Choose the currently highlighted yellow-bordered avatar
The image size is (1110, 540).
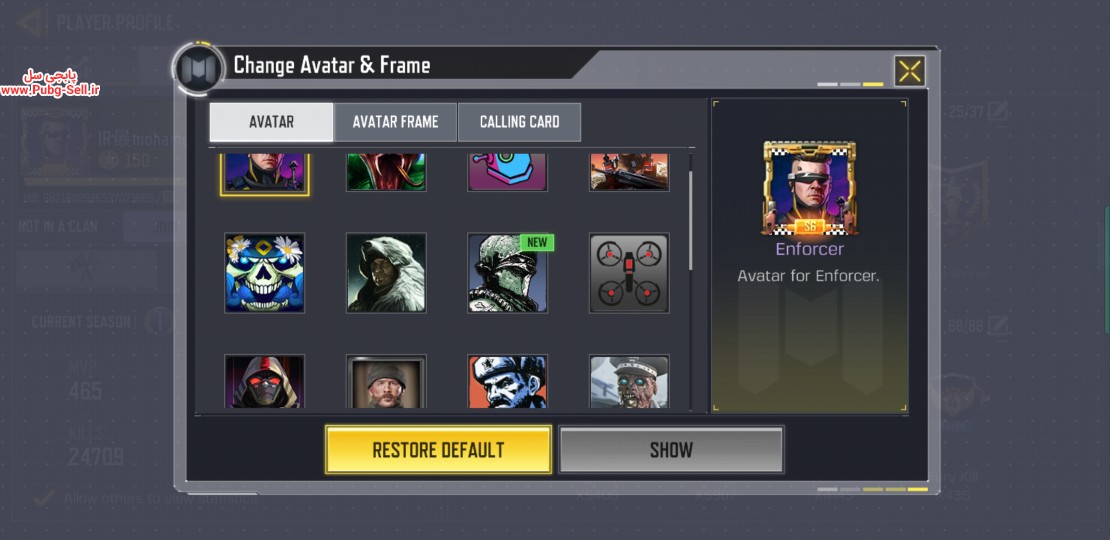click(264, 173)
